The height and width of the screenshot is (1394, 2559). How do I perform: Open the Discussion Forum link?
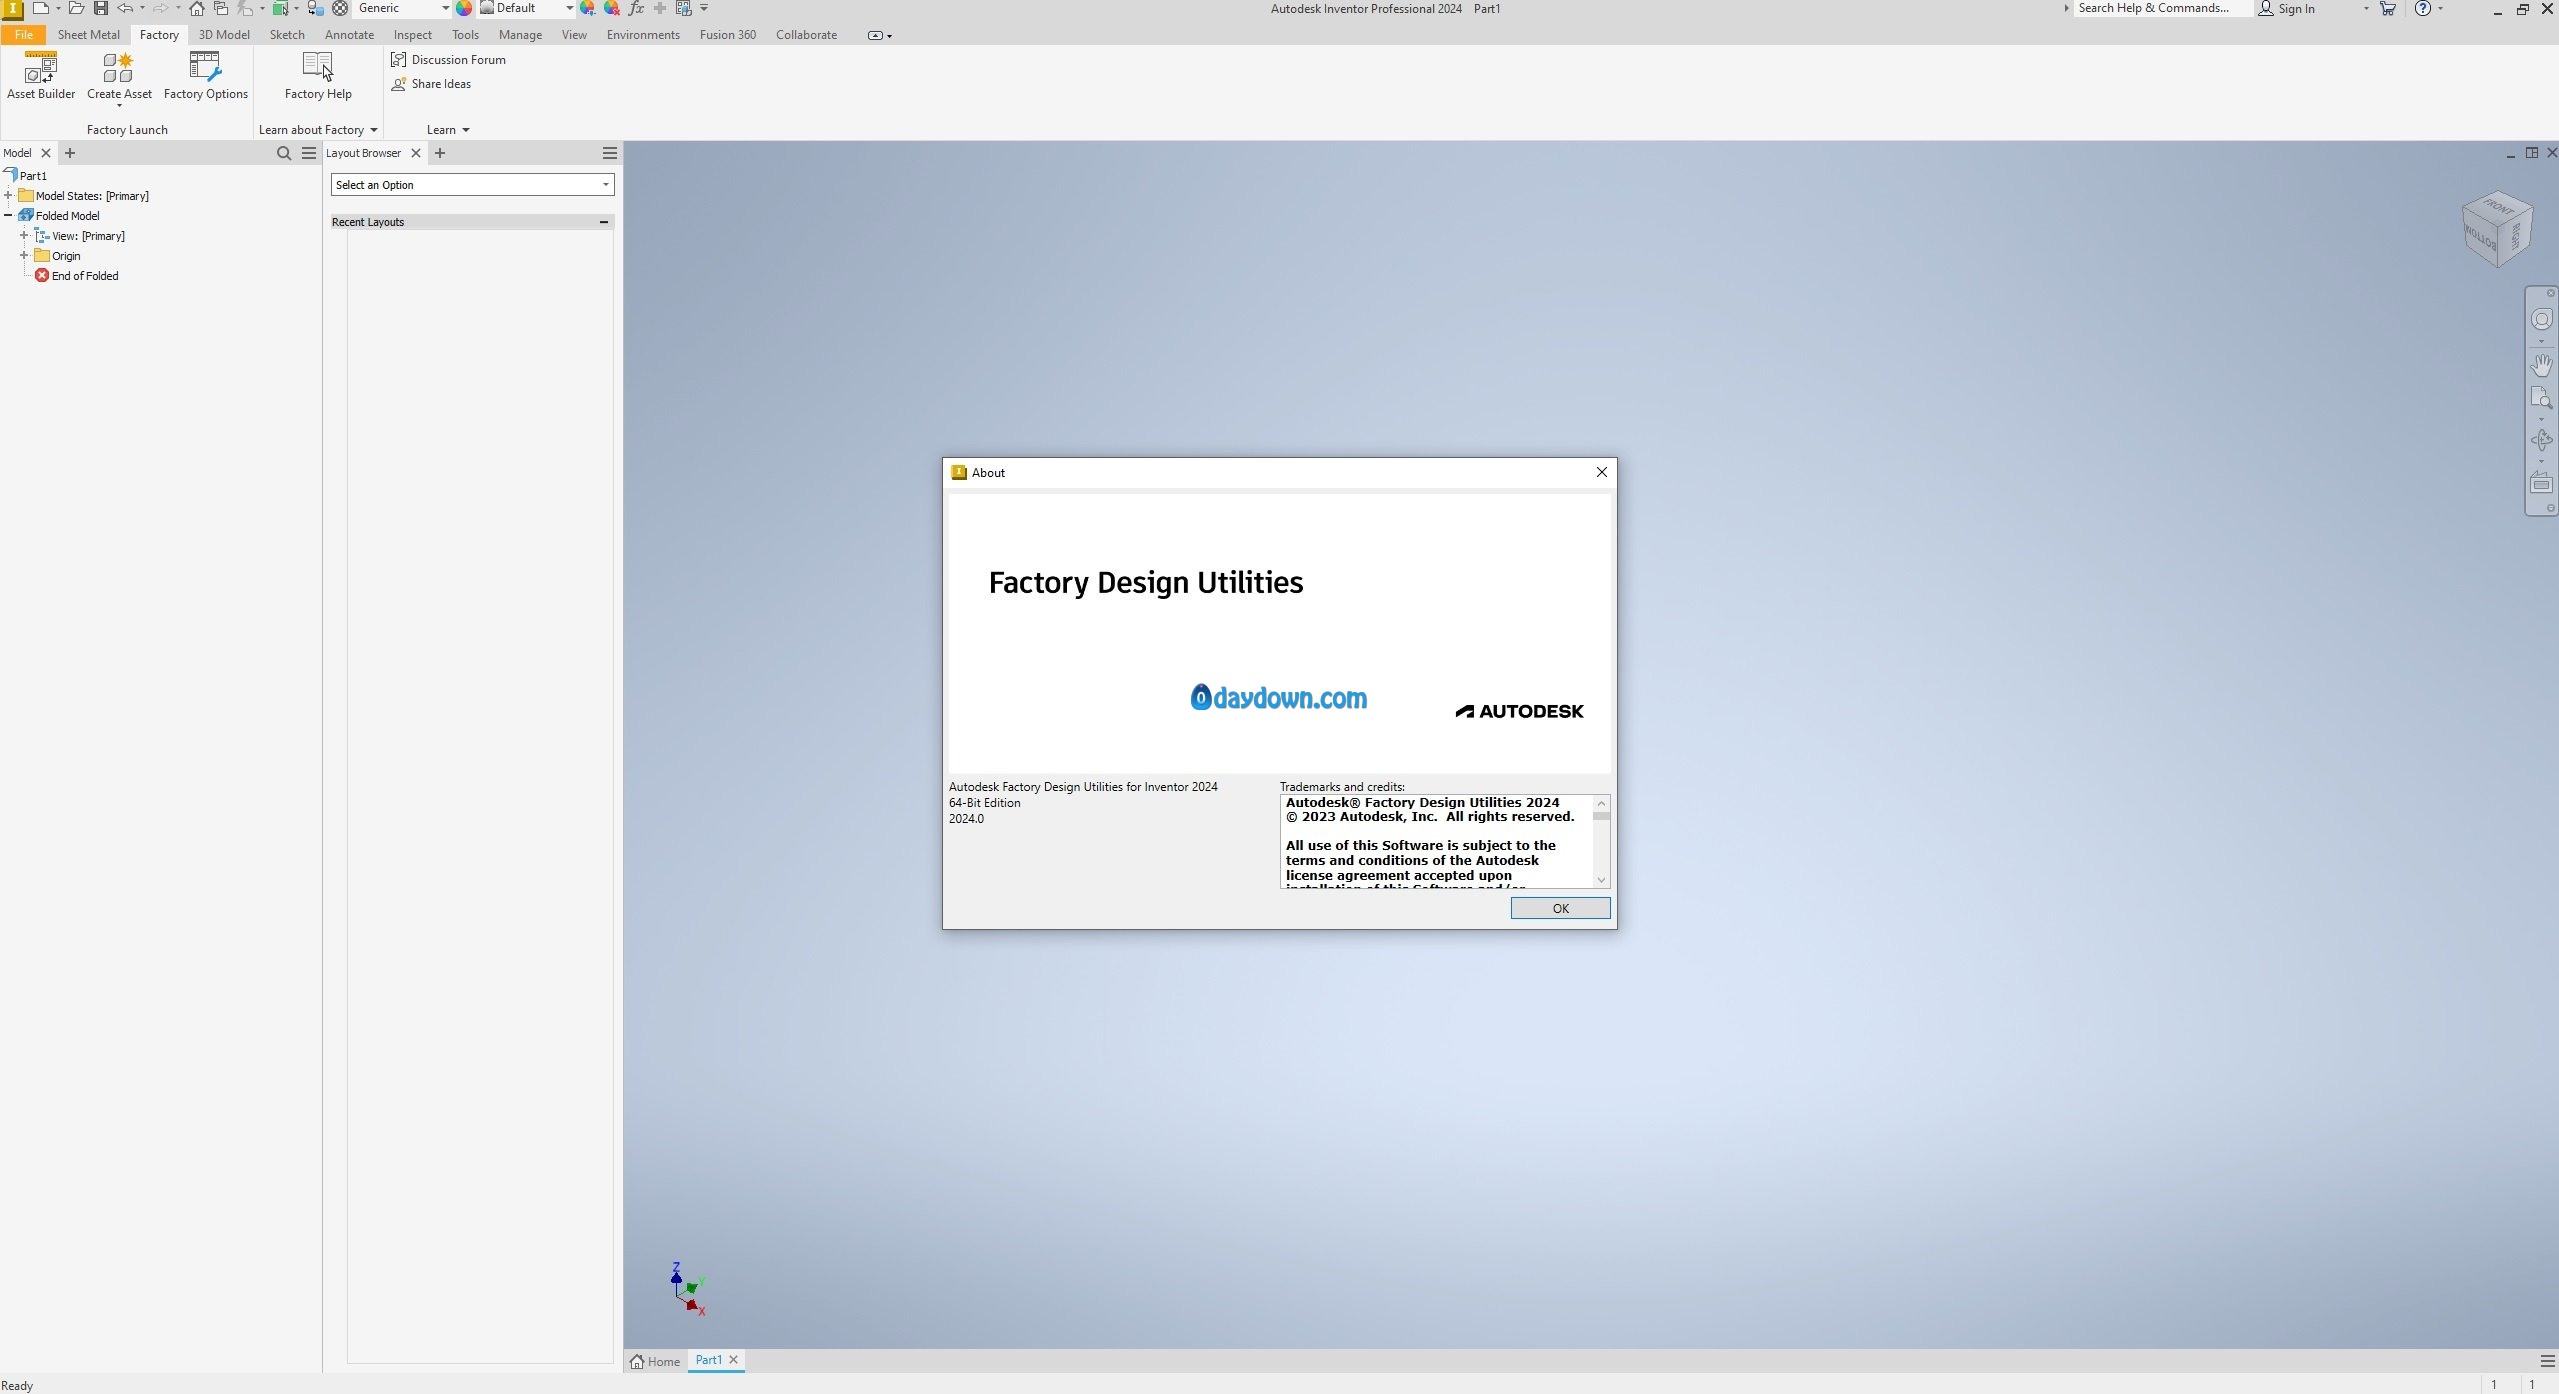click(x=448, y=60)
